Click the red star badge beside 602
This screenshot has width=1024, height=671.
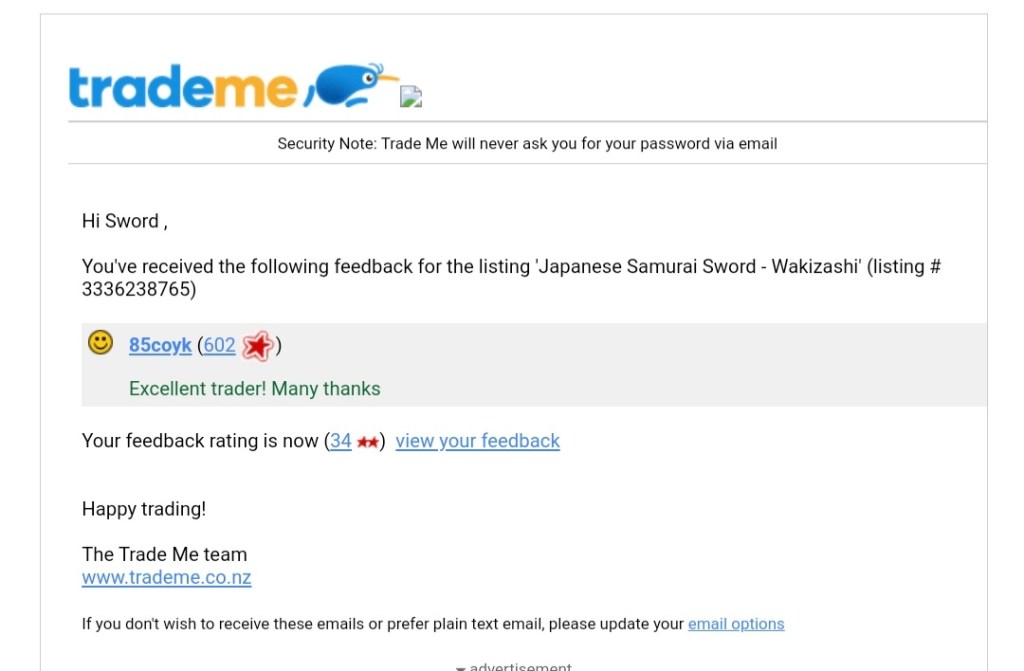[x=257, y=346]
